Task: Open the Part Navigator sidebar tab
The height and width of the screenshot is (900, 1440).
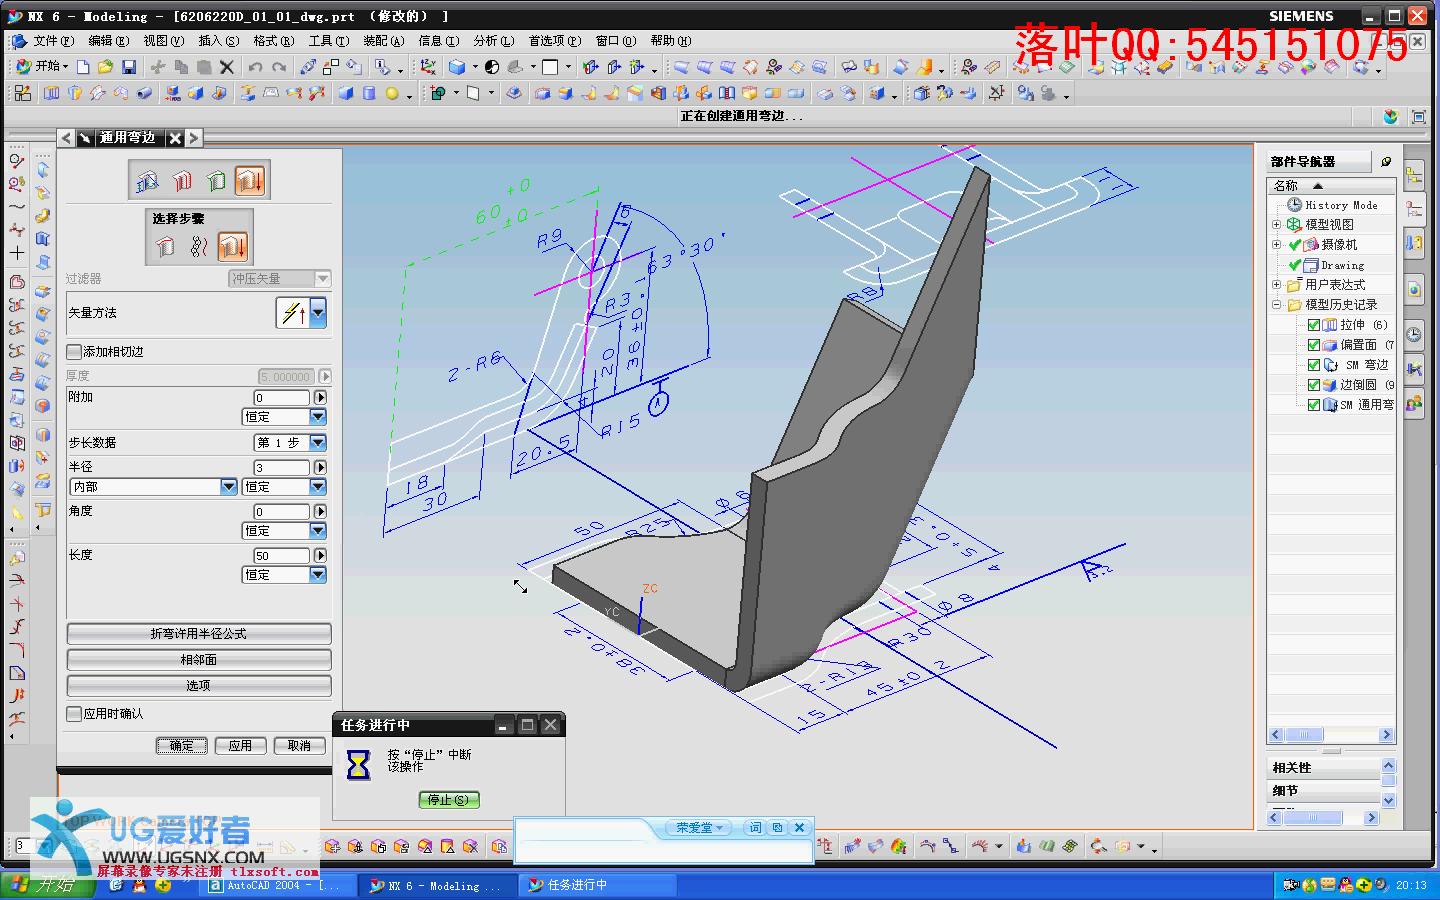Action: tap(1414, 209)
